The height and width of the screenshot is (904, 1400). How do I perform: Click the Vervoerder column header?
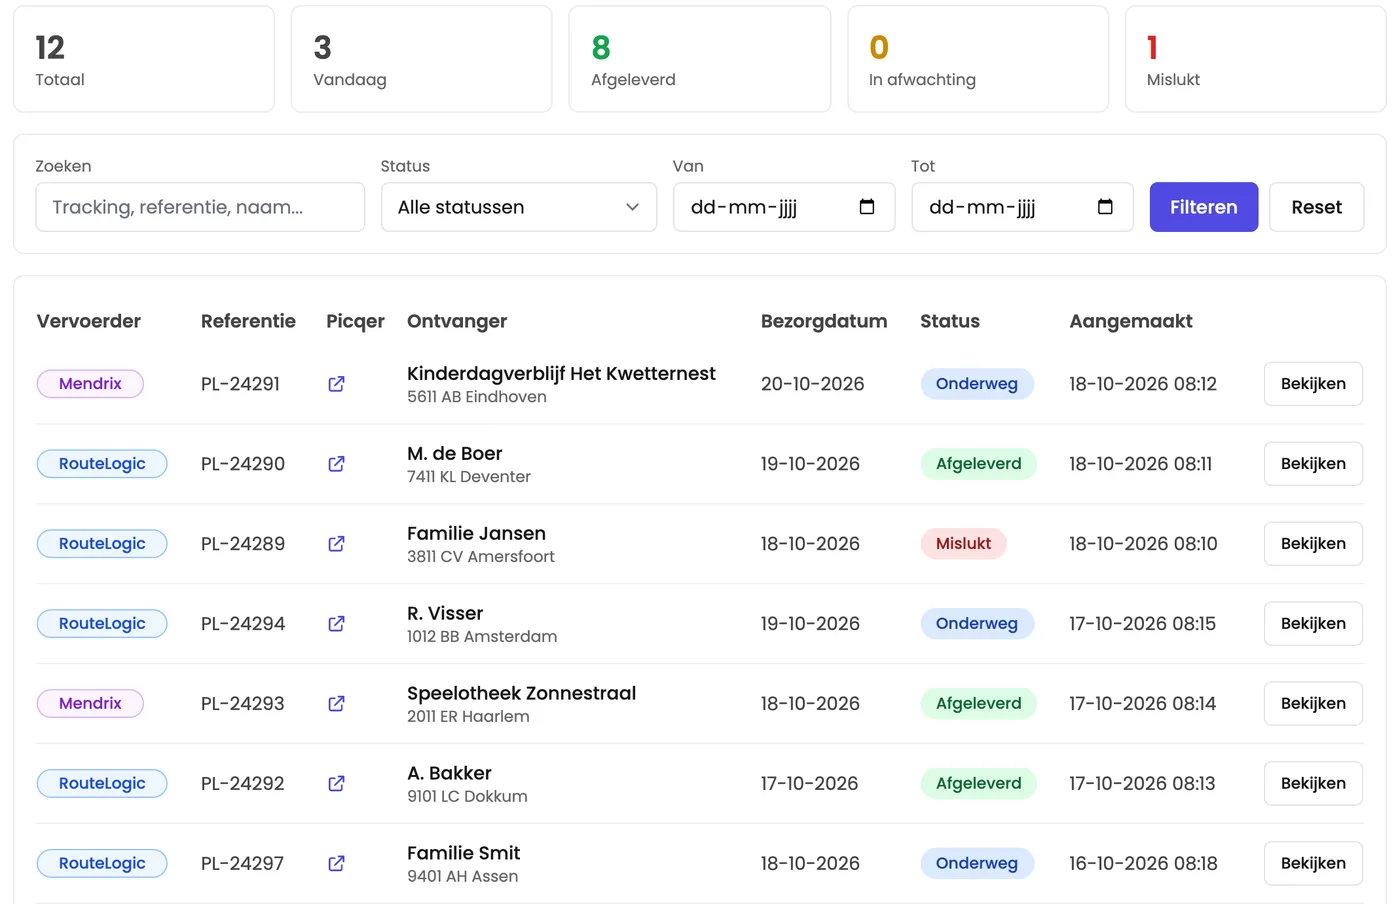point(89,321)
